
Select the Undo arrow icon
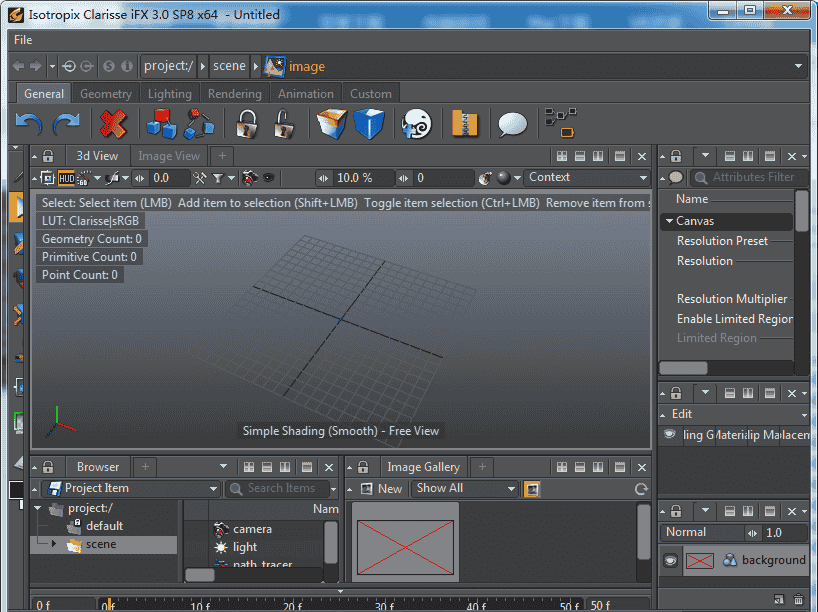click(x=30, y=123)
